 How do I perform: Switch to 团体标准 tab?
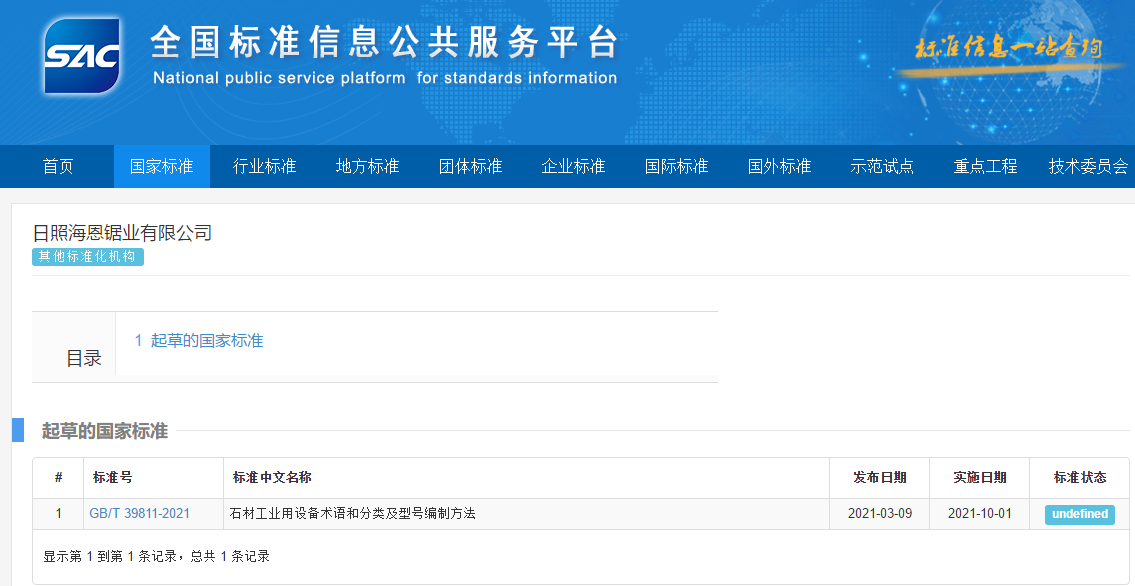click(470, 166)
